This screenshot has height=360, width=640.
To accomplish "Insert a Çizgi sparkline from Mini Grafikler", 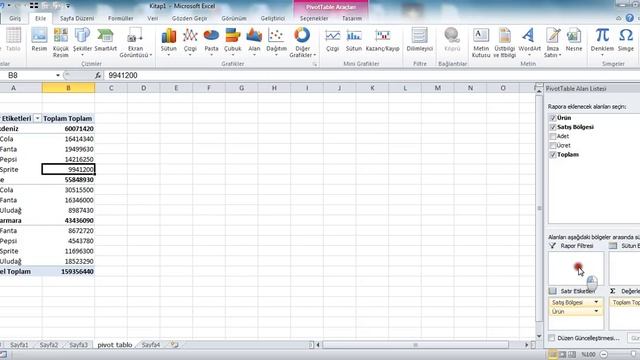I will [332, 40].
